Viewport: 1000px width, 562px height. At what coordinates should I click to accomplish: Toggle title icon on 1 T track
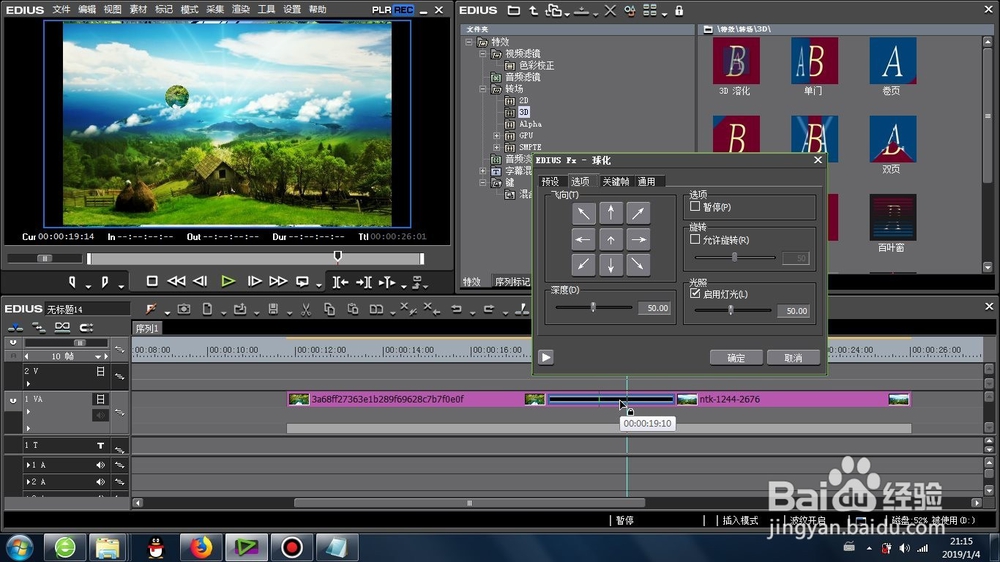pos(100,445)
